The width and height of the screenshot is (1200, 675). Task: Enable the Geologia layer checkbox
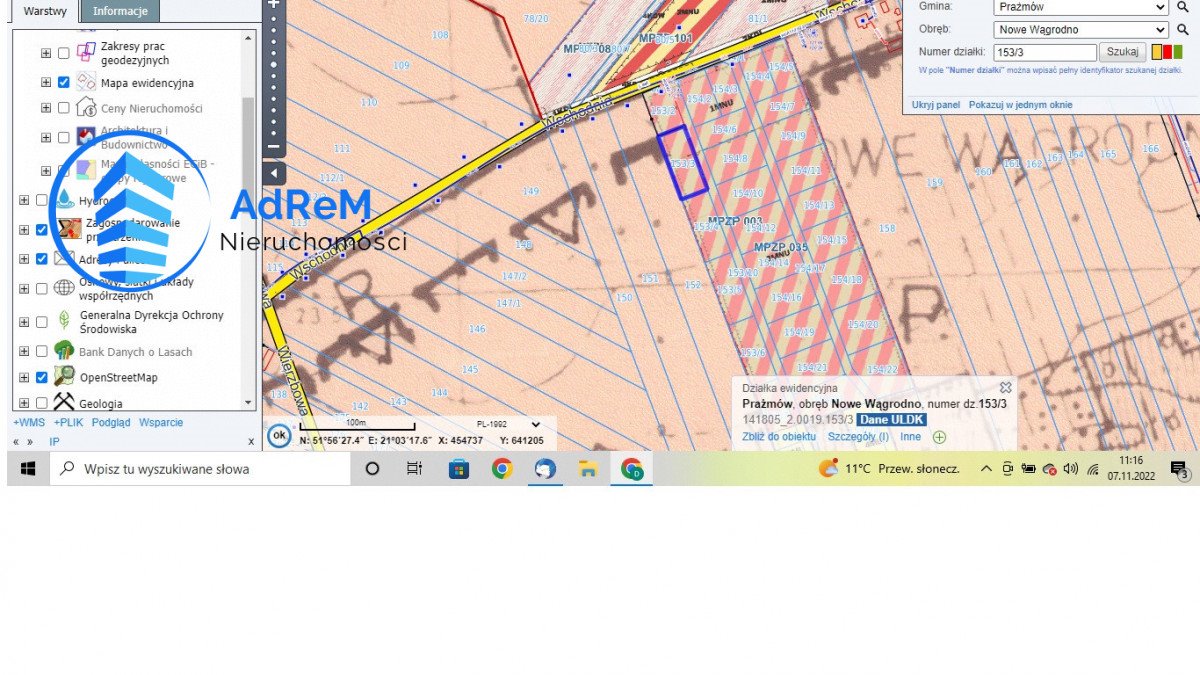pos(41,403)
